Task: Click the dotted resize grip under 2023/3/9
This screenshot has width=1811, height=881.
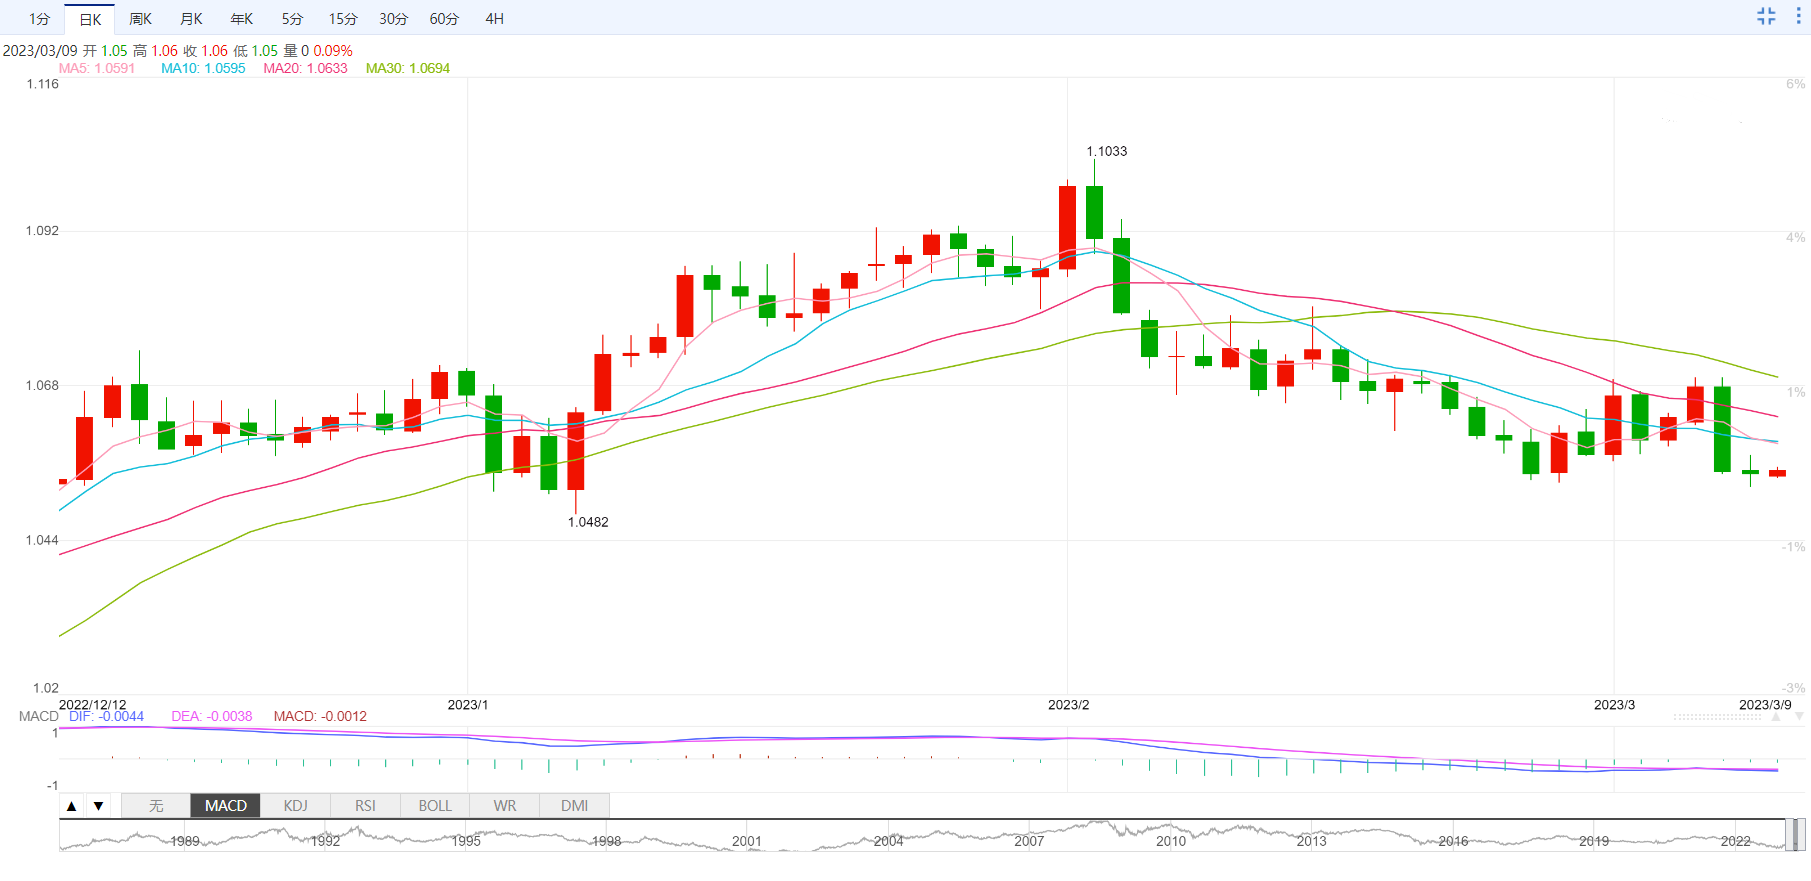Action: (1717, 717)
